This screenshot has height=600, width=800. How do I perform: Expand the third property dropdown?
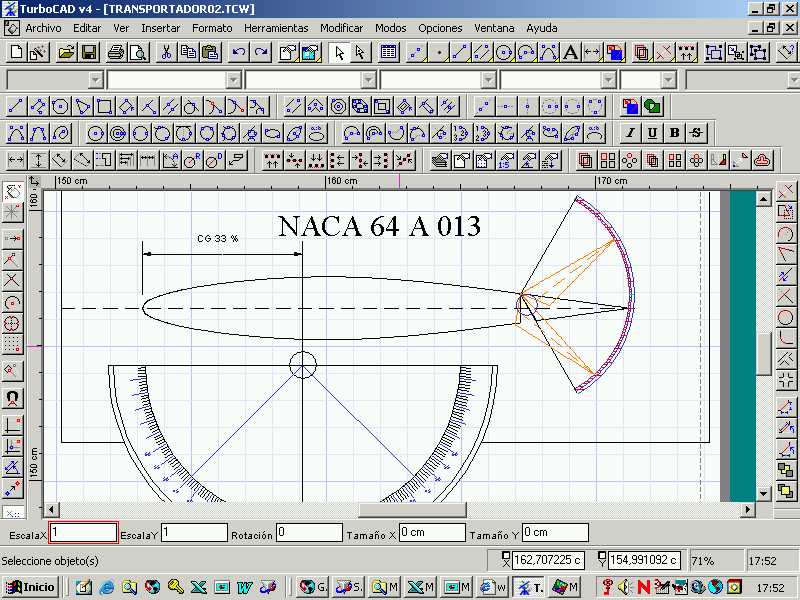(x=368, y=80)
